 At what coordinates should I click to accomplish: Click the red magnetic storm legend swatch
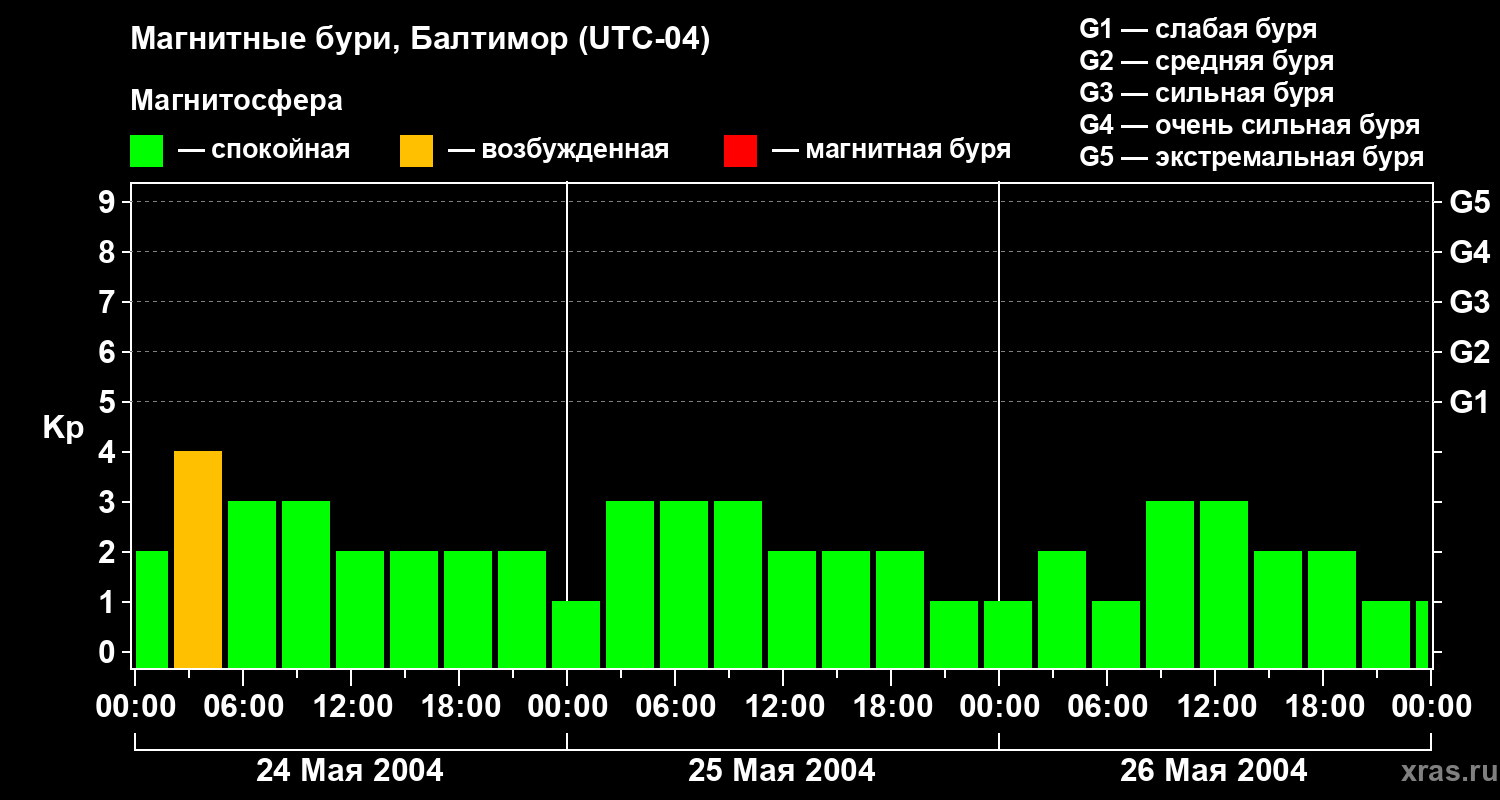coord(740,151)
